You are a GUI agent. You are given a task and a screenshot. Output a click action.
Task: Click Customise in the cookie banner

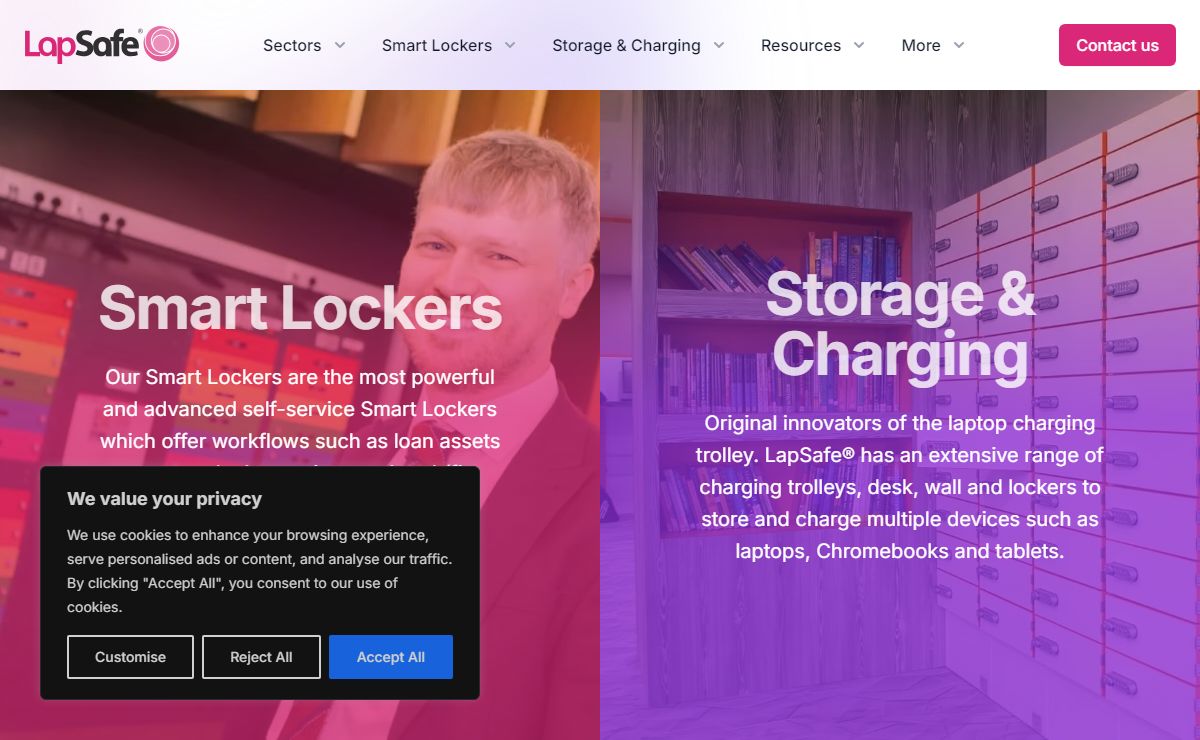[x=130, y=657]
